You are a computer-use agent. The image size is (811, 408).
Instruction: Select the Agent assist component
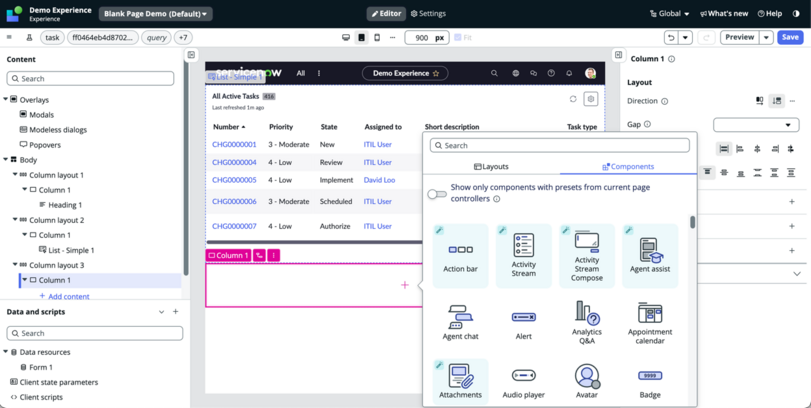(650, 256)
